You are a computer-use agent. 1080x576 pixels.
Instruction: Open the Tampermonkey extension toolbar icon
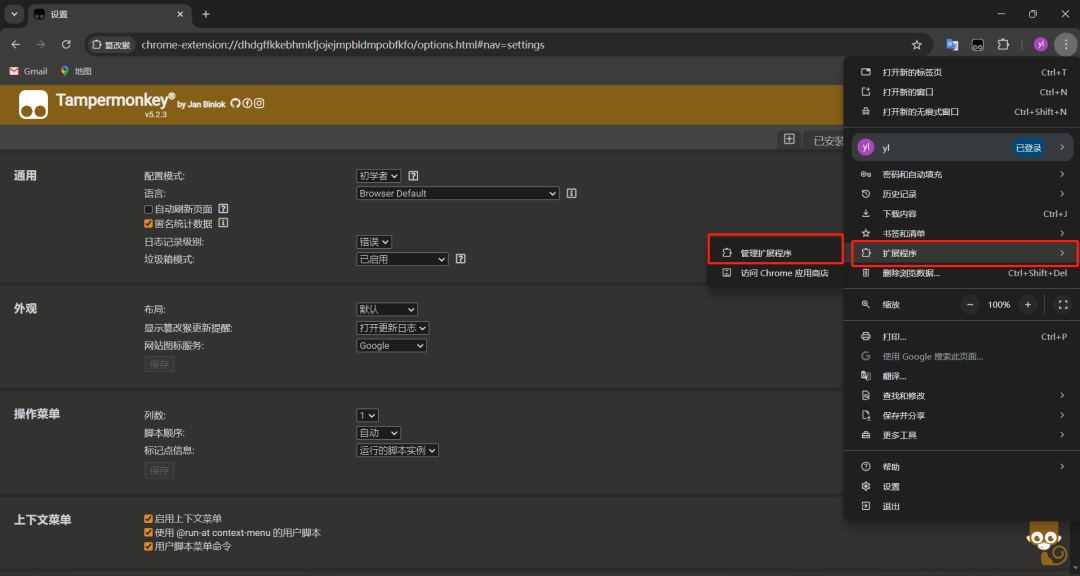(x=977, y=45)
